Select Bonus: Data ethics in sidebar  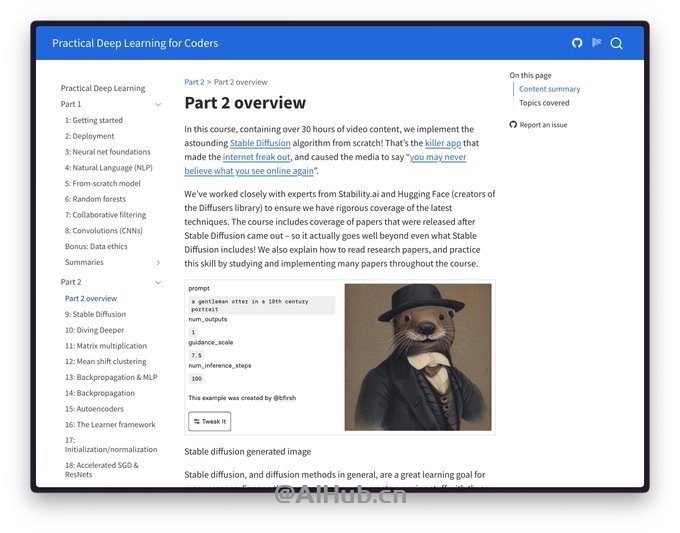point(96,246)
